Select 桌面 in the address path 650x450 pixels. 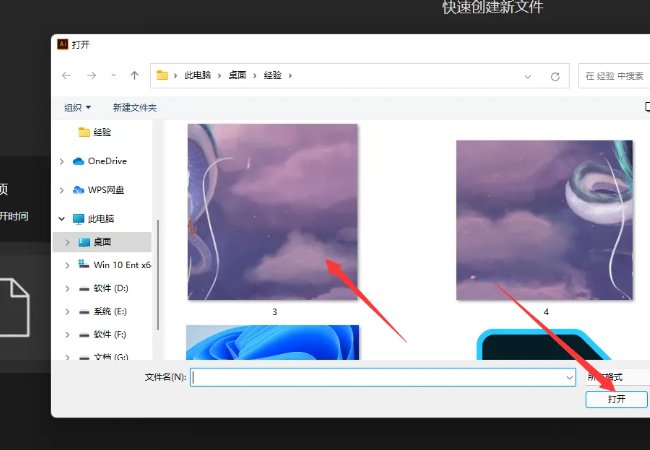237,75
